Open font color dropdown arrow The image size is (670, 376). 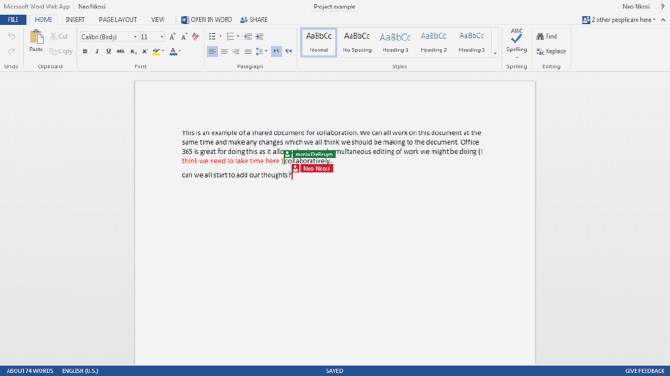(x=180, y=51)
